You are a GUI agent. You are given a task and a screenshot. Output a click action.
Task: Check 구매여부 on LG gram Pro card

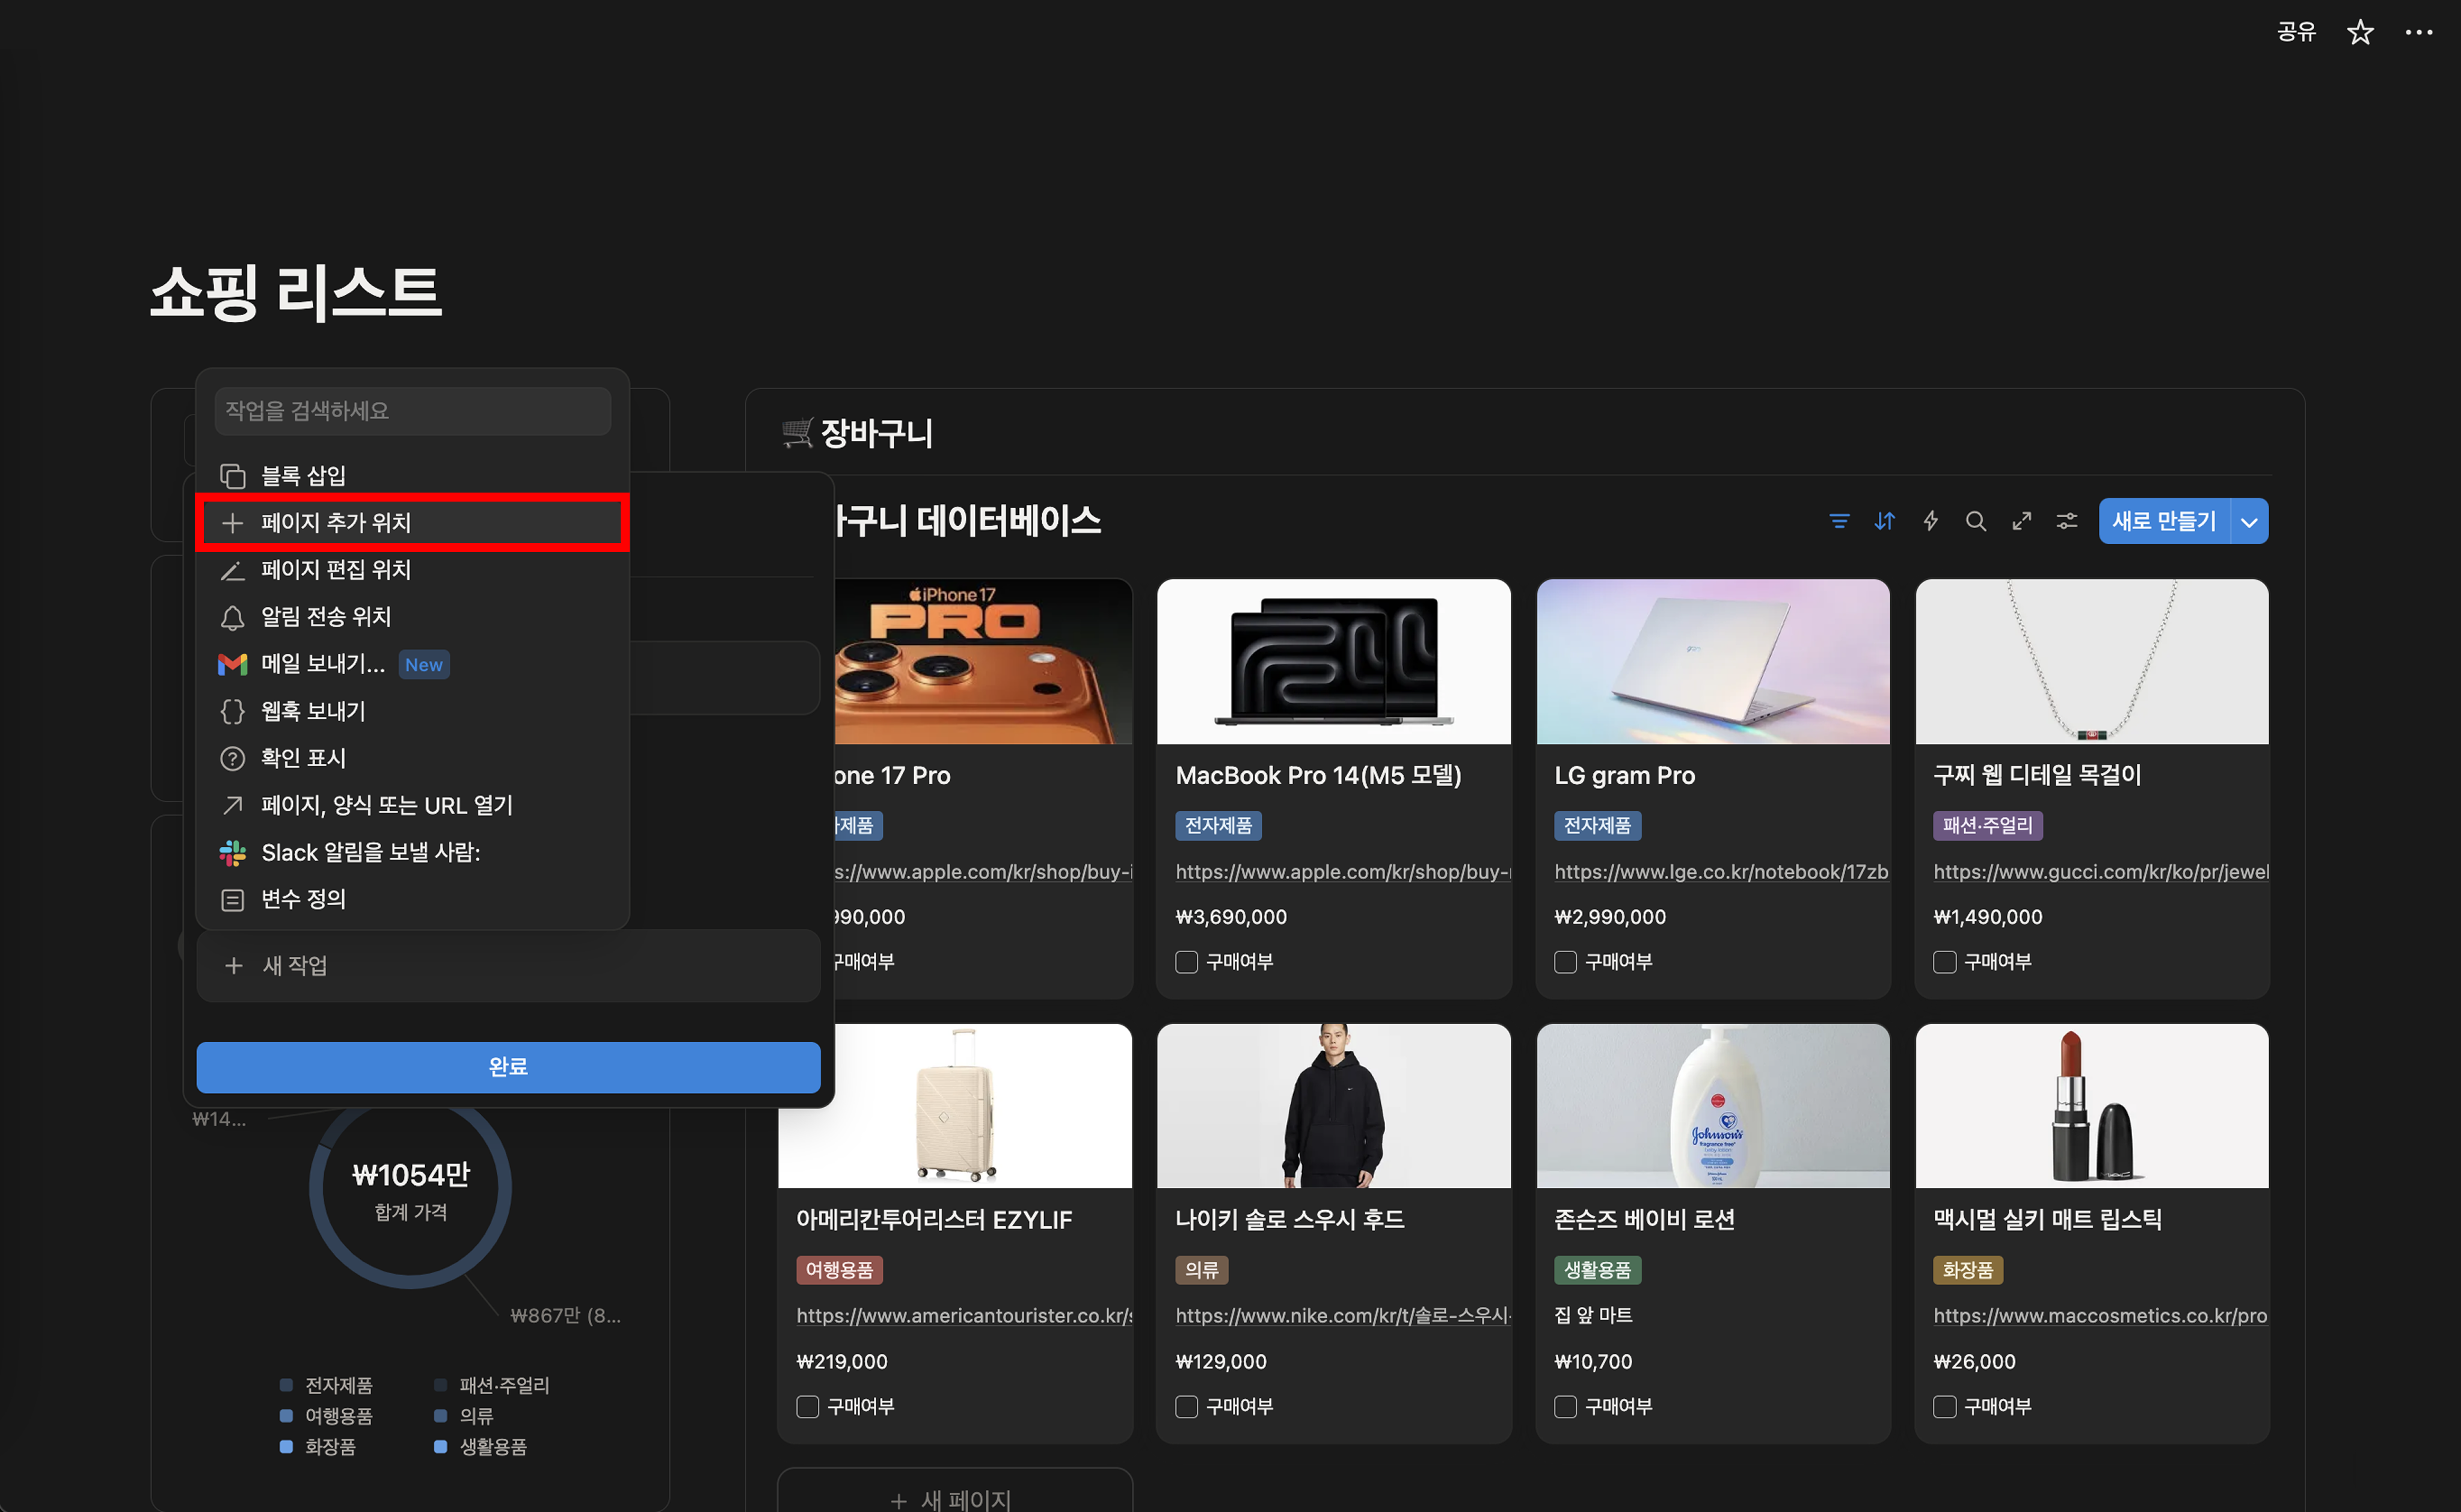click(x=1565, y=962)
